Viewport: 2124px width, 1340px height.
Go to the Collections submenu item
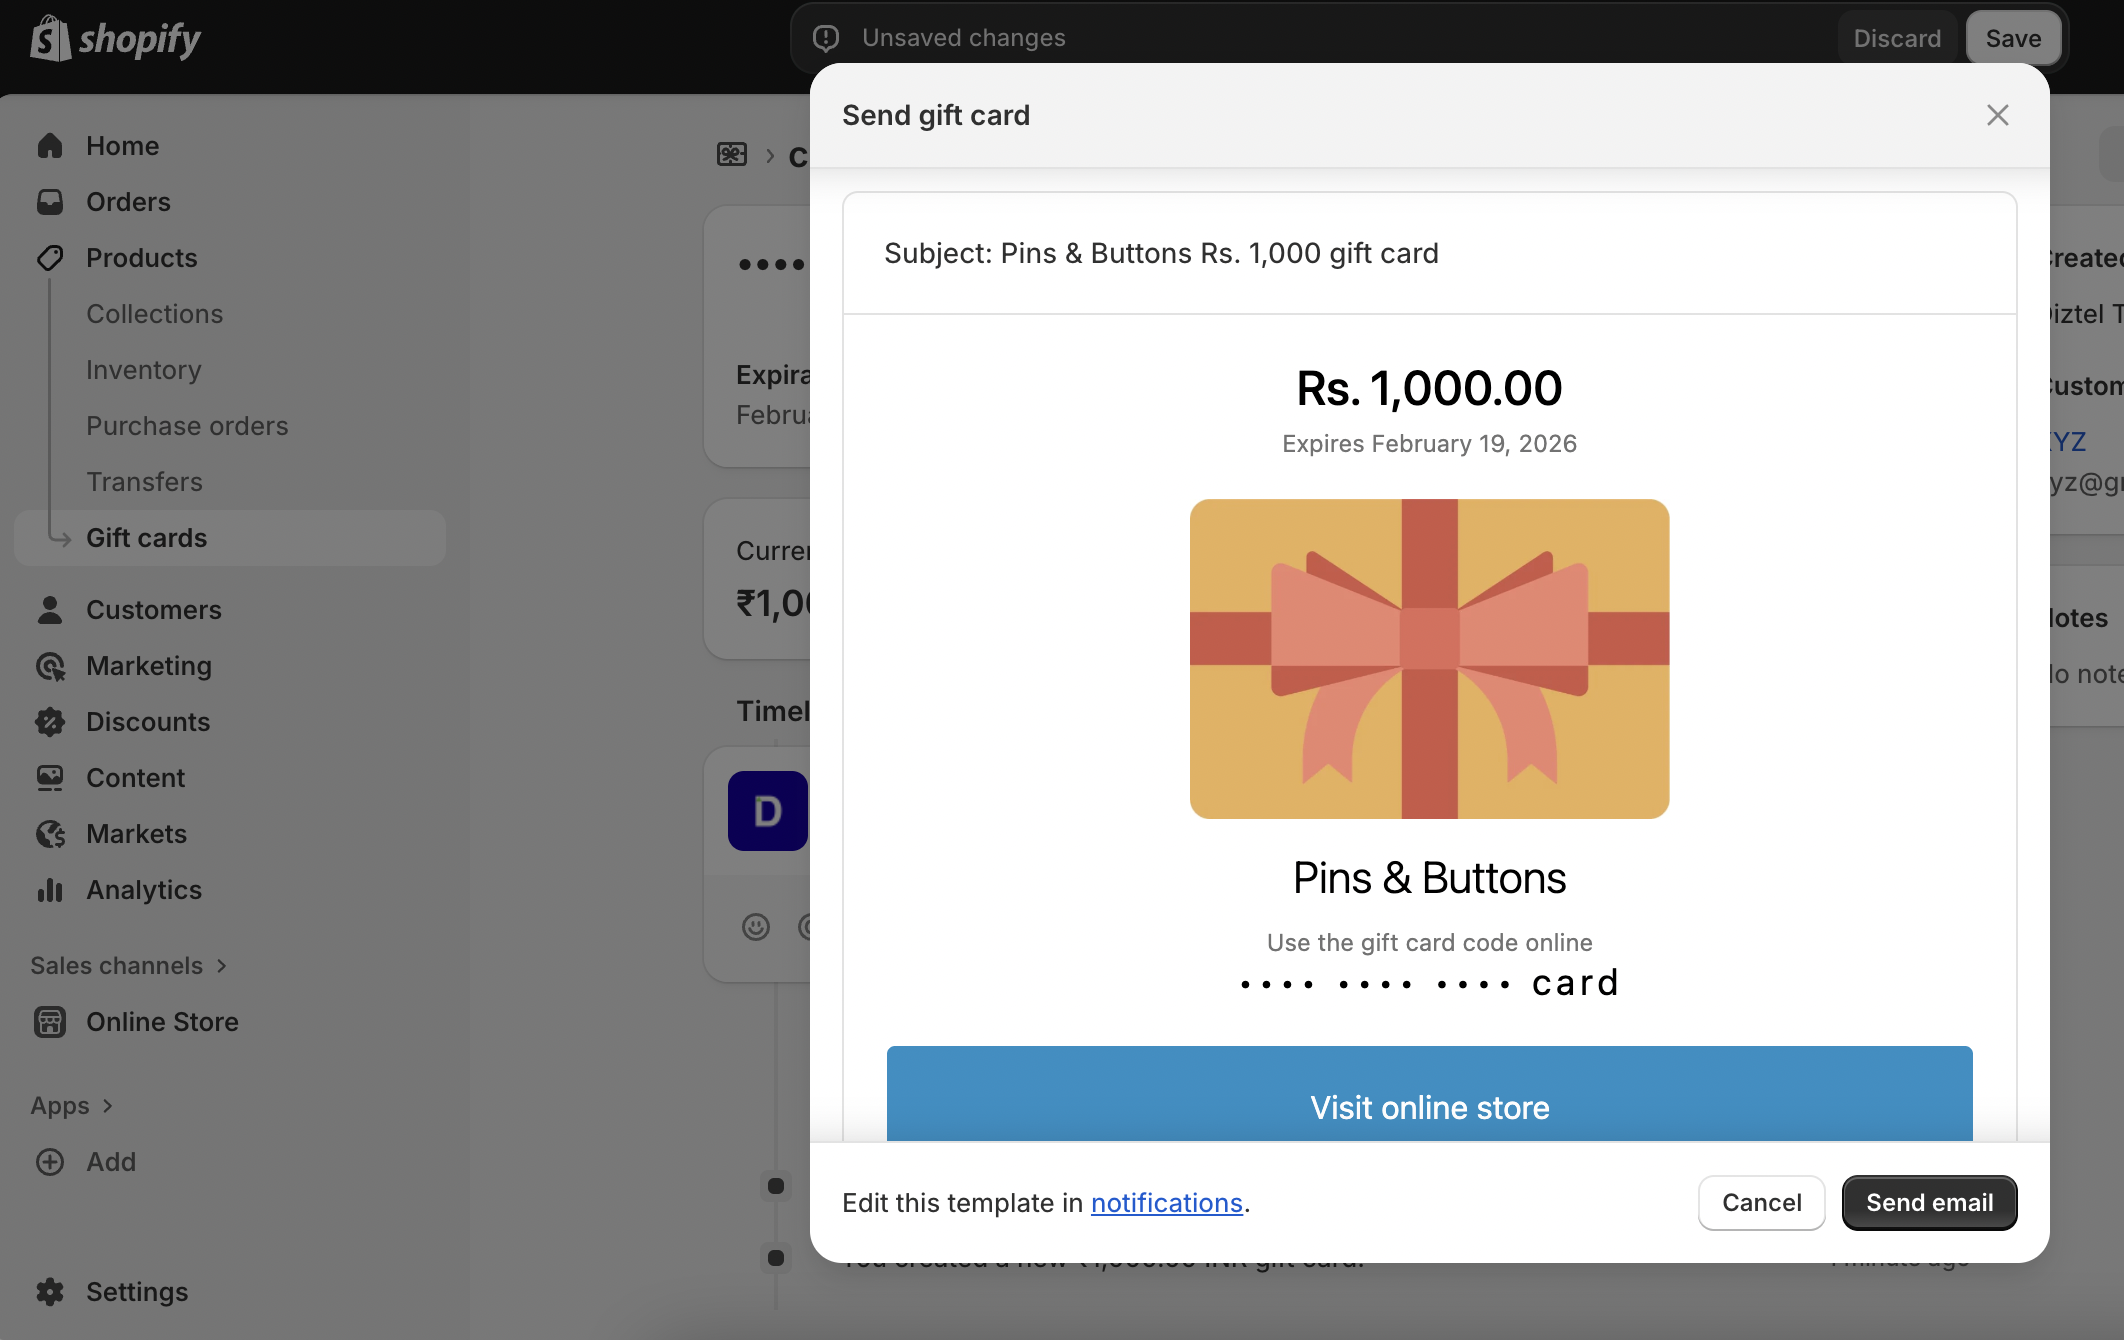pyautogui.click(x=154, y=314)
